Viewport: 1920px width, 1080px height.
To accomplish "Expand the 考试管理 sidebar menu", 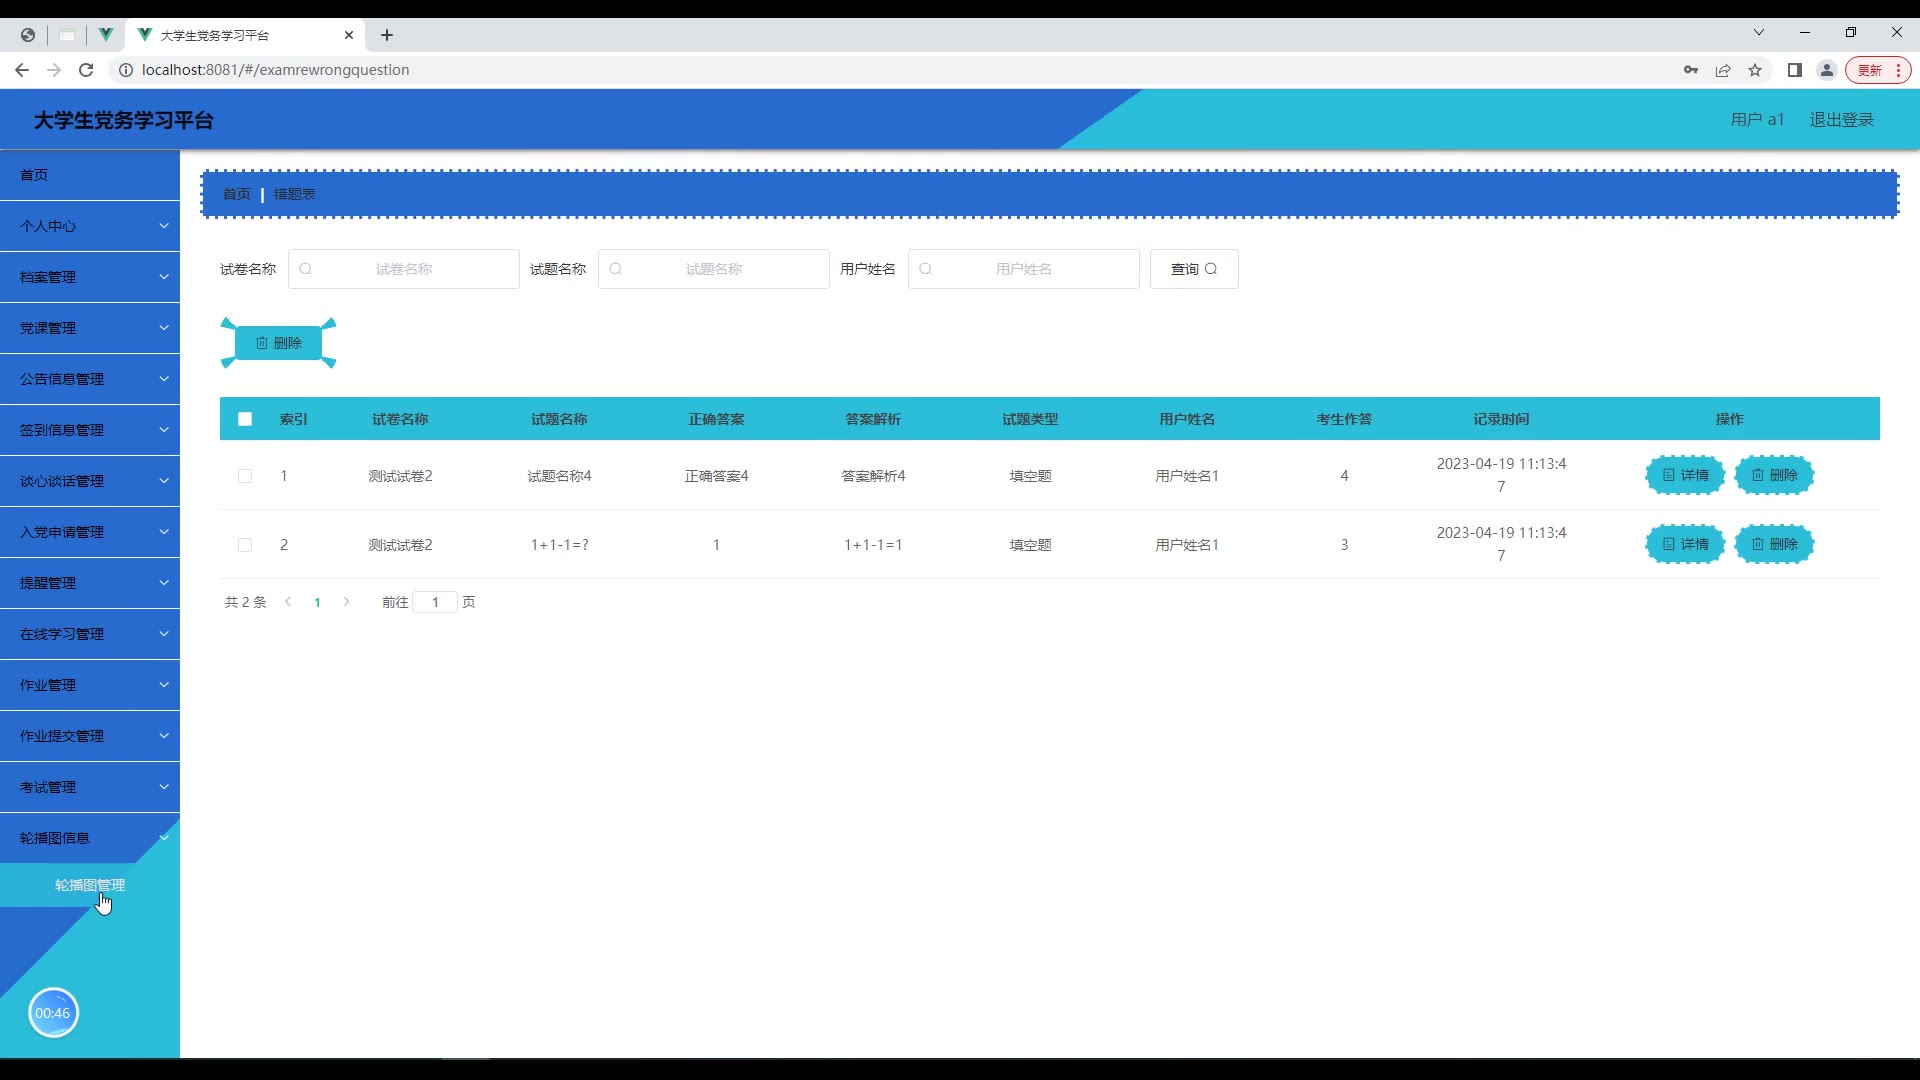I will pyautogui.click(x=90, y=787).
